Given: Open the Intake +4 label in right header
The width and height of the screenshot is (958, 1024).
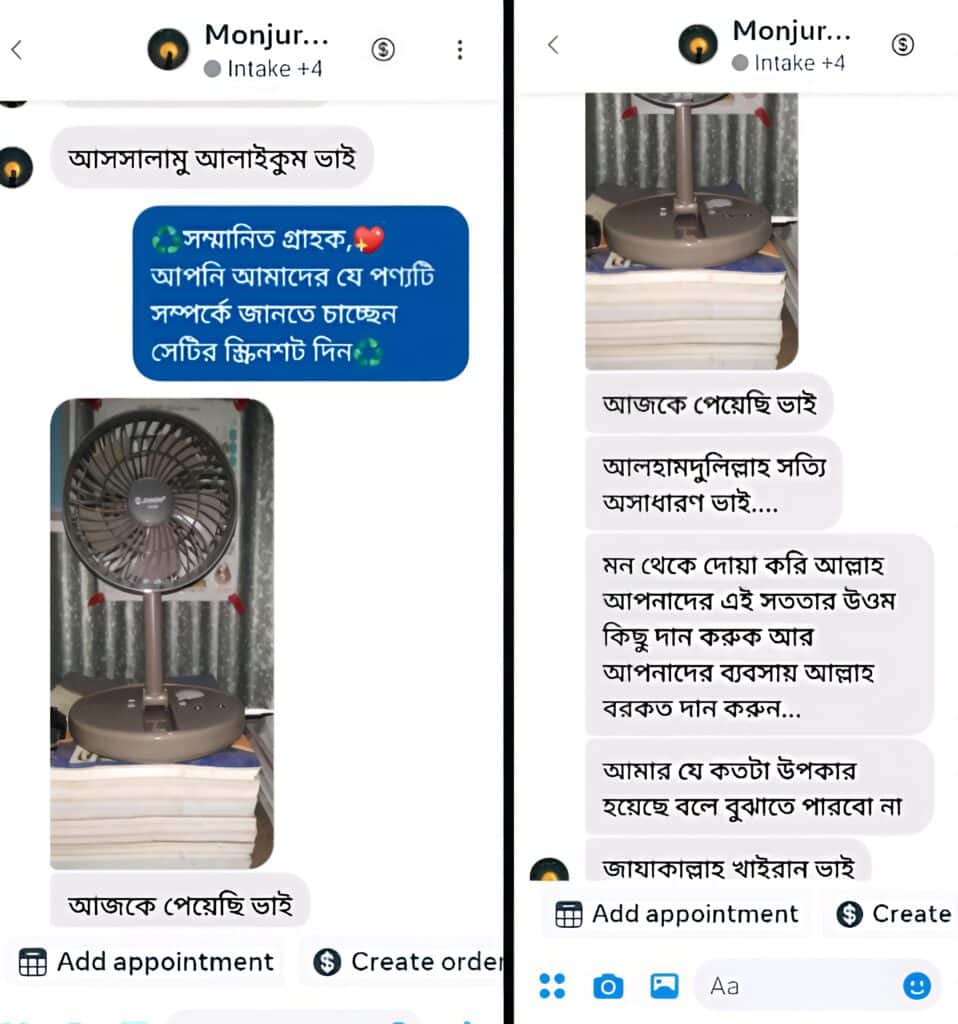Looking at the screenshot, I should [789, 63].
